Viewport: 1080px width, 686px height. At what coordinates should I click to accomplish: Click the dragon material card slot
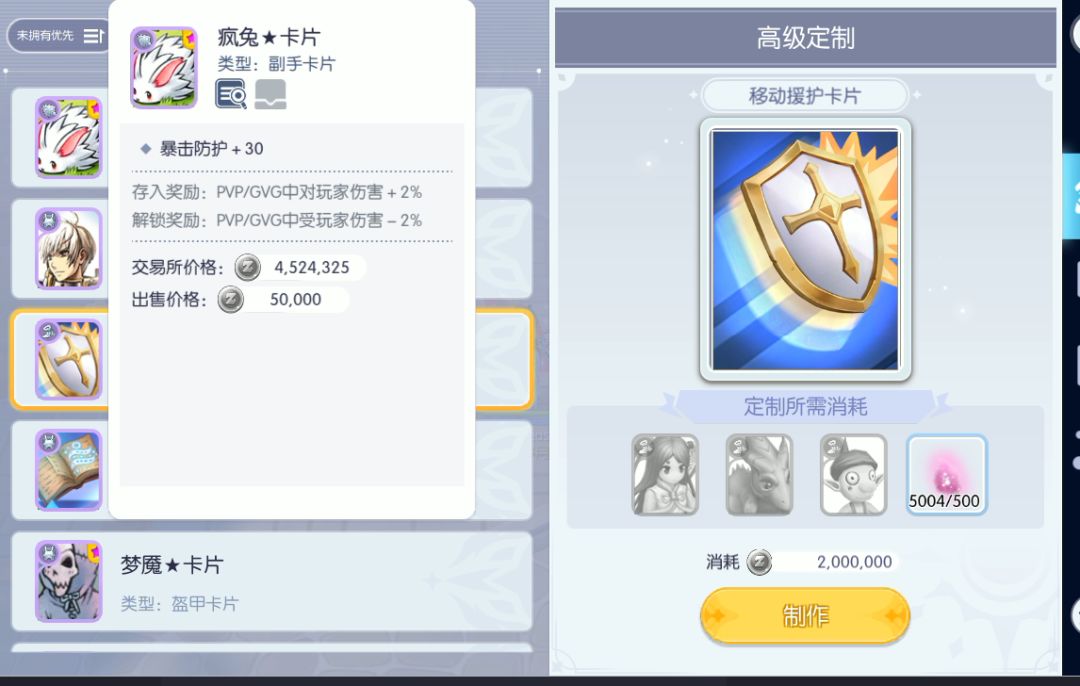[x=760, y=475]
